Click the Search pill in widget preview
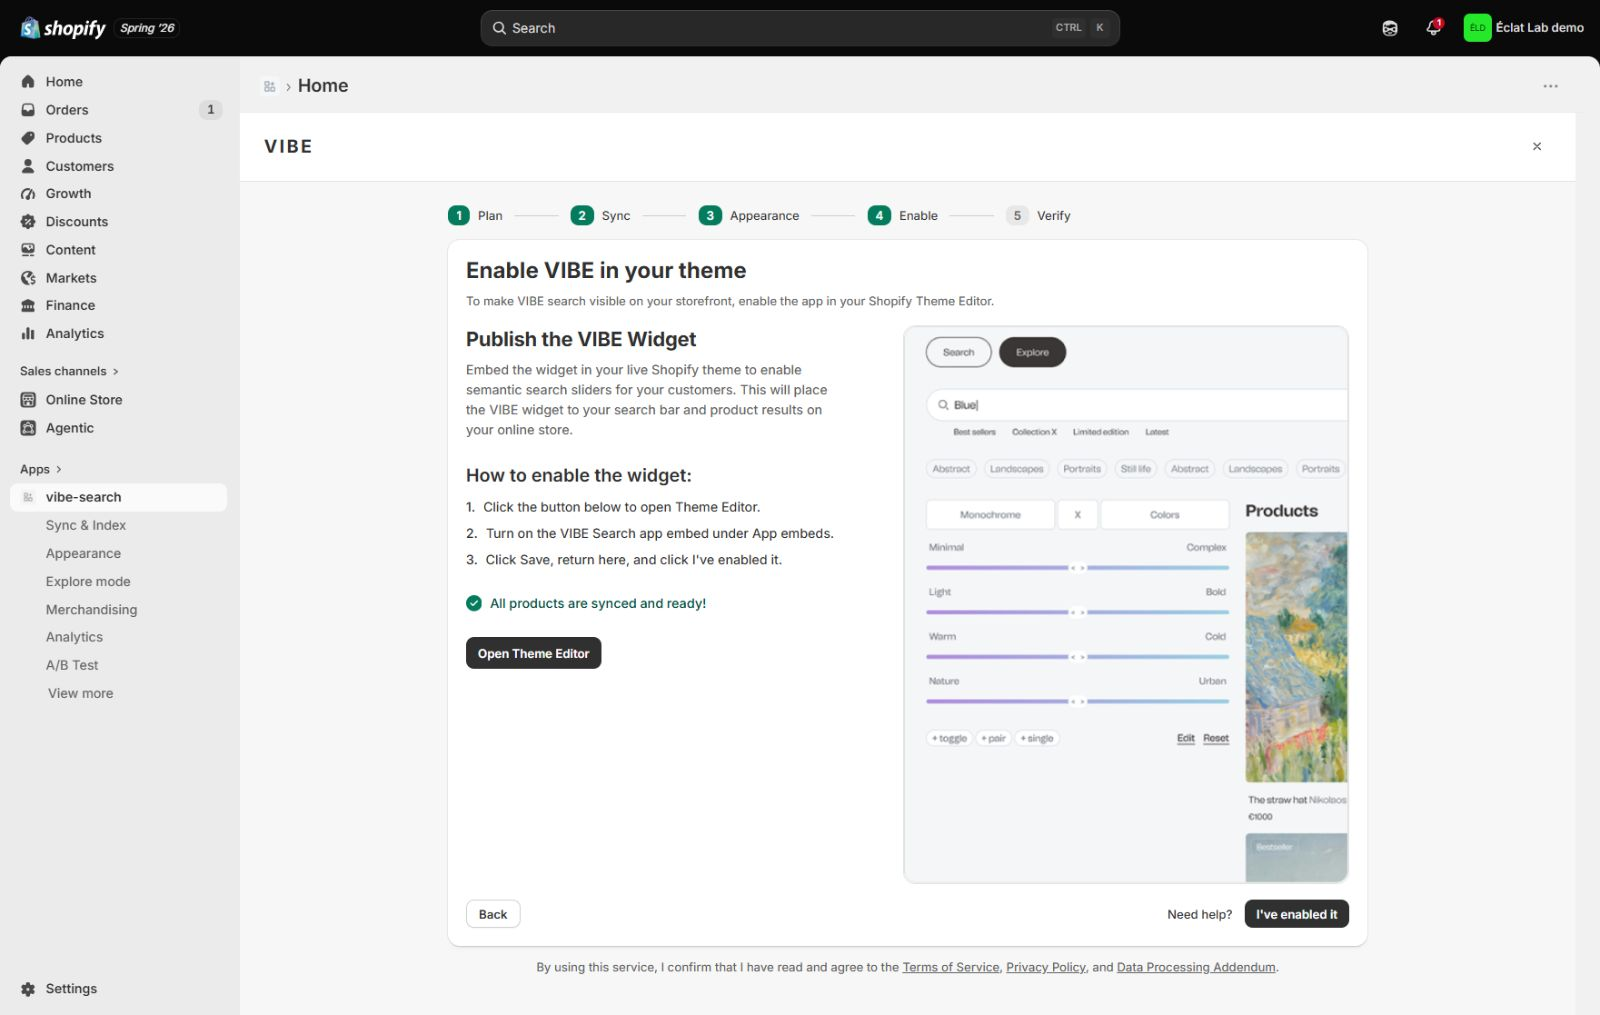Viewport: 1600px width, 1015px height. (x=958, y=352)
